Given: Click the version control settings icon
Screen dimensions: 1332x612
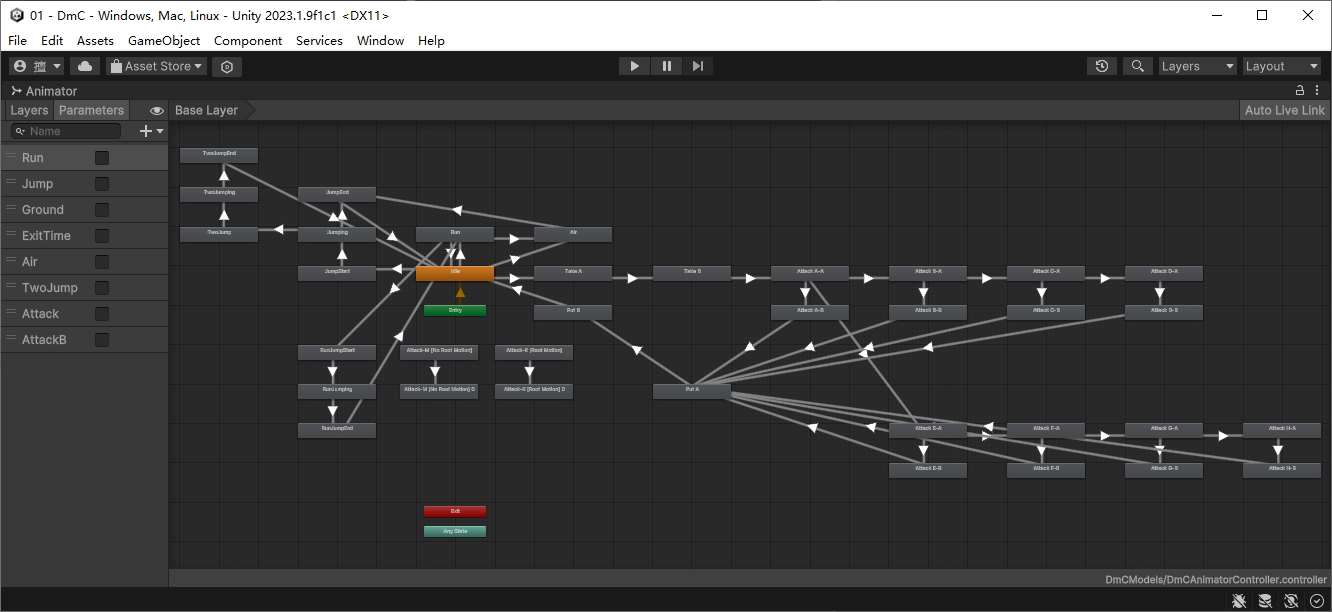Looking at the screenshot, I should (227, 66).
